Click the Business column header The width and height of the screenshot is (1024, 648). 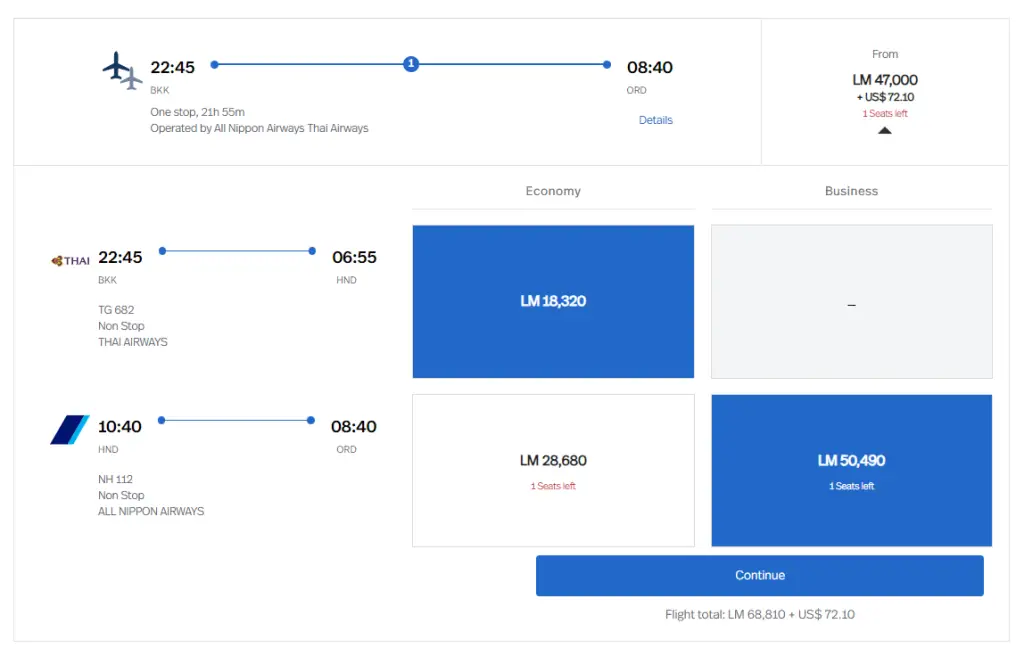coord(851,191)
